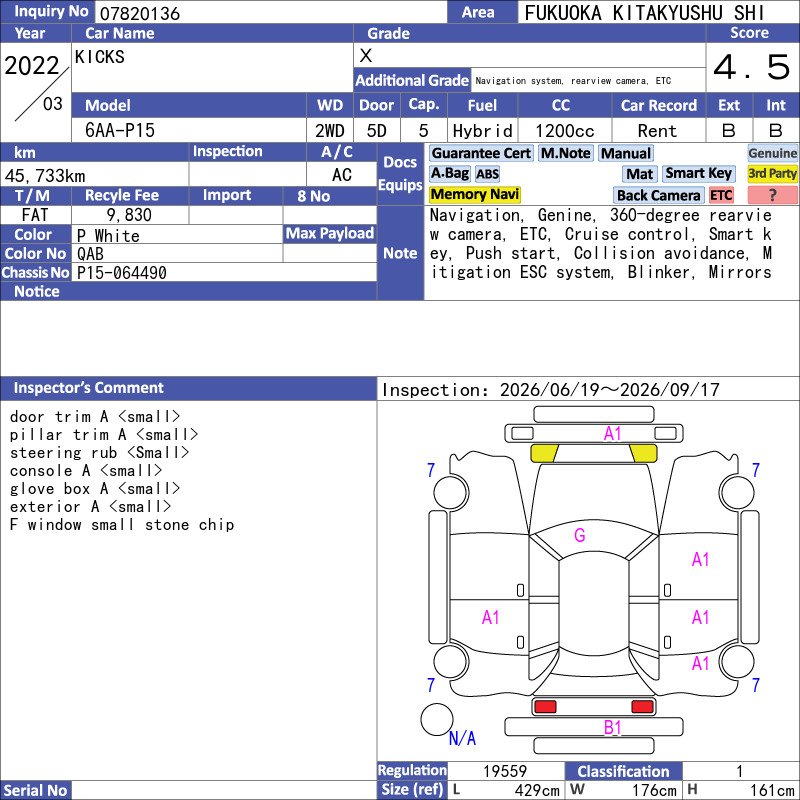Click the Guarantee Cert badge

[481, 154]
